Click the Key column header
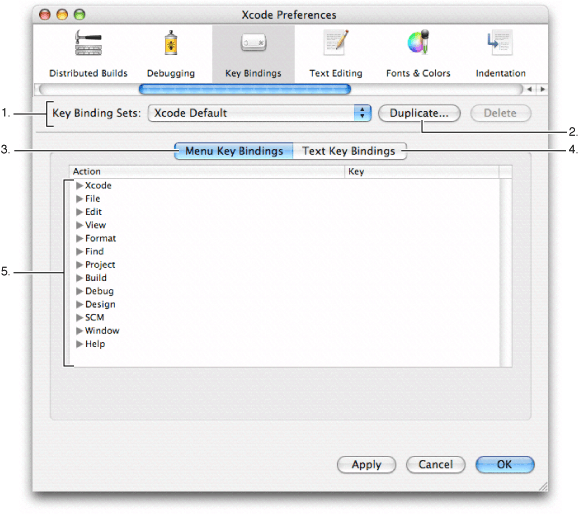 tap(421, 172)
